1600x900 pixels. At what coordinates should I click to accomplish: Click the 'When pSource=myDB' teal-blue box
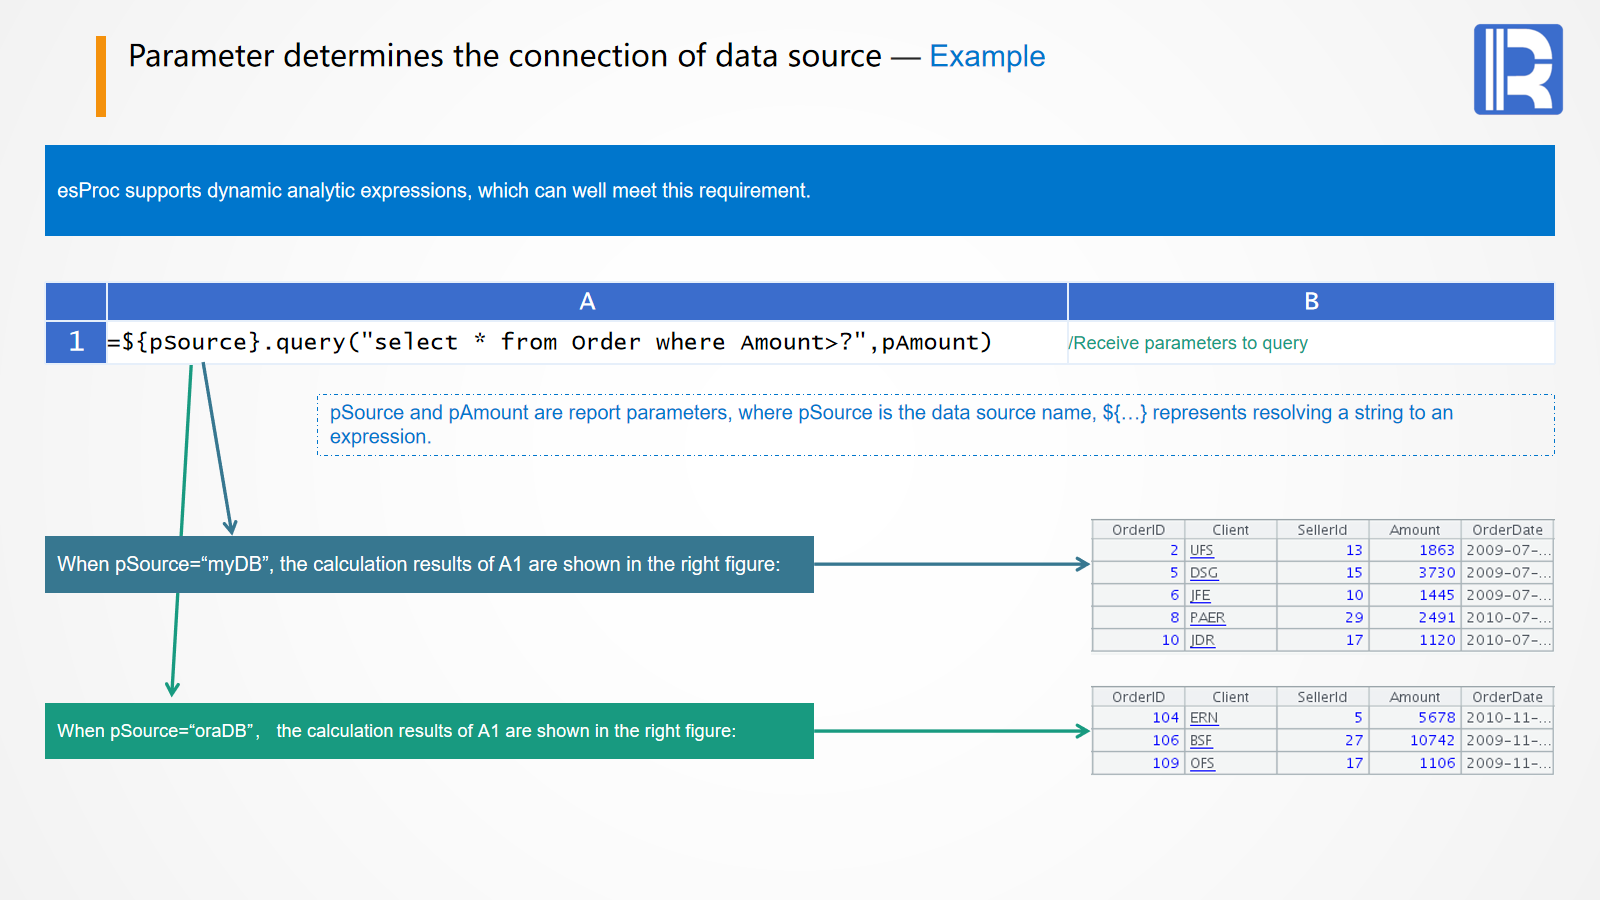click(429, 564)
